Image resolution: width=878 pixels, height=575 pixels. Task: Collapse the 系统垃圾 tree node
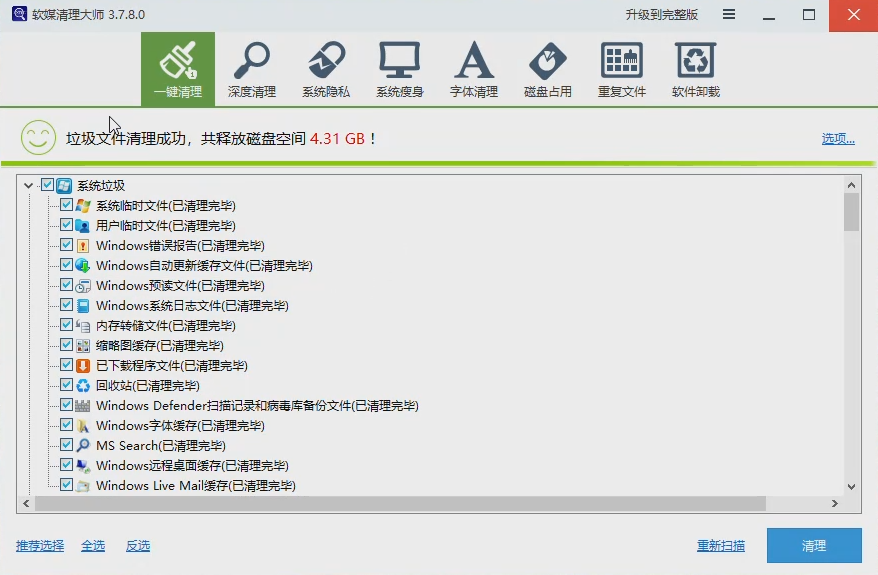pyautogui.click(x=27, y=185)
